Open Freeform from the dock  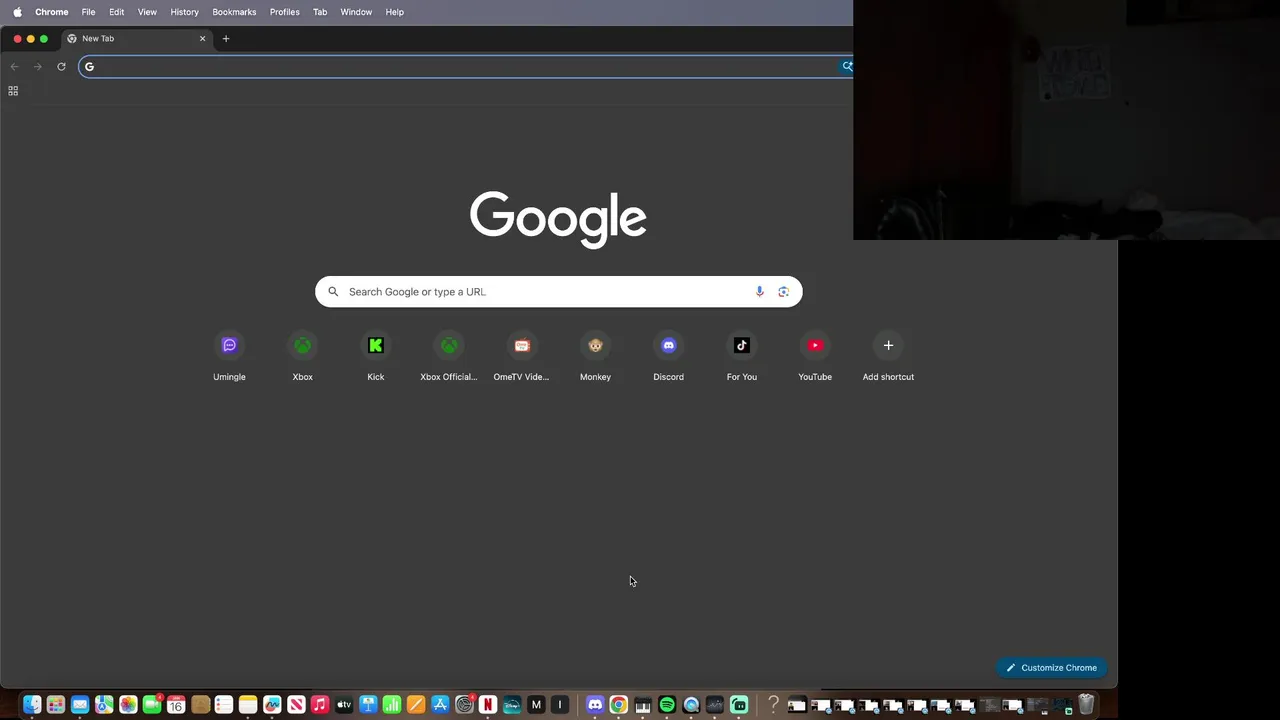(272, 705)
